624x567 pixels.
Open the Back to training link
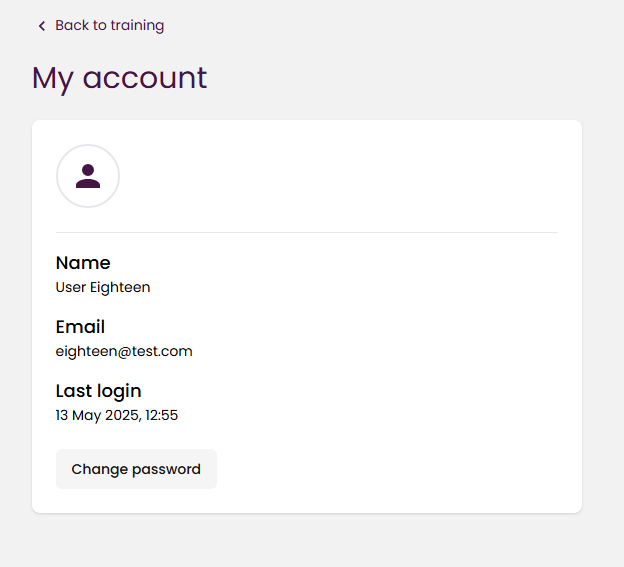pos(101,25)
